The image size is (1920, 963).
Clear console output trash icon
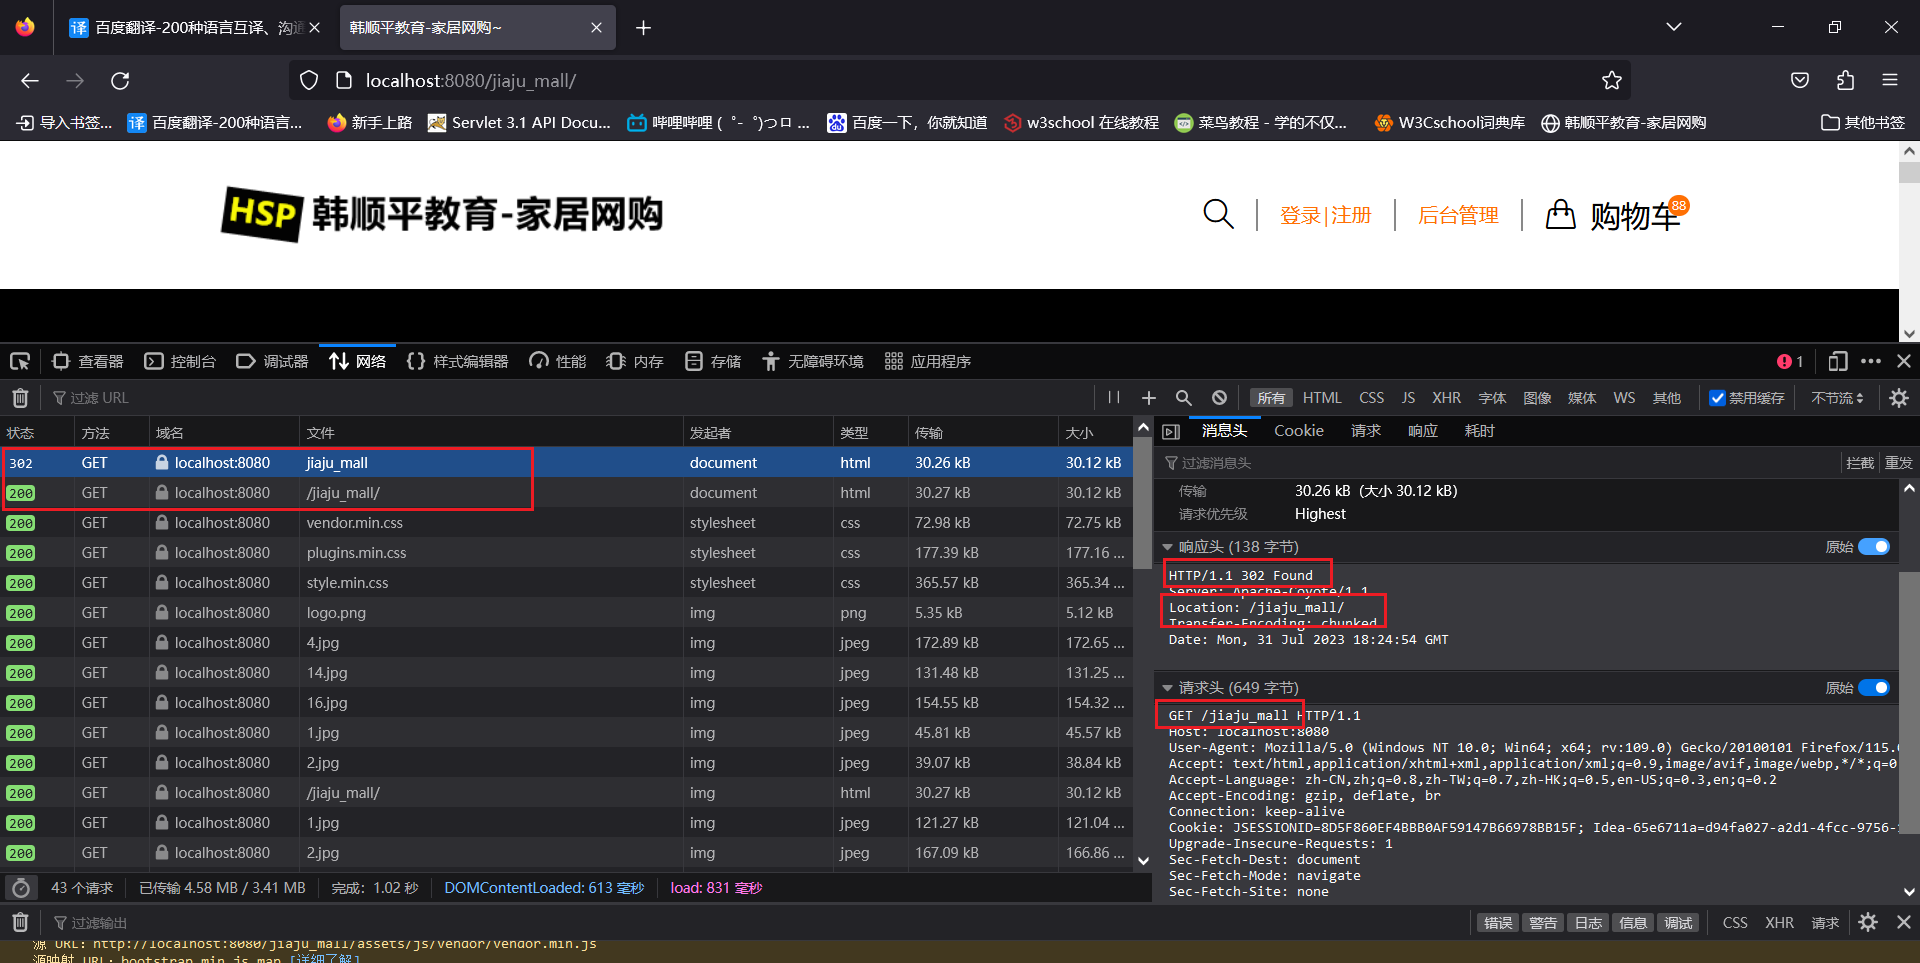(x=20, y=922)
